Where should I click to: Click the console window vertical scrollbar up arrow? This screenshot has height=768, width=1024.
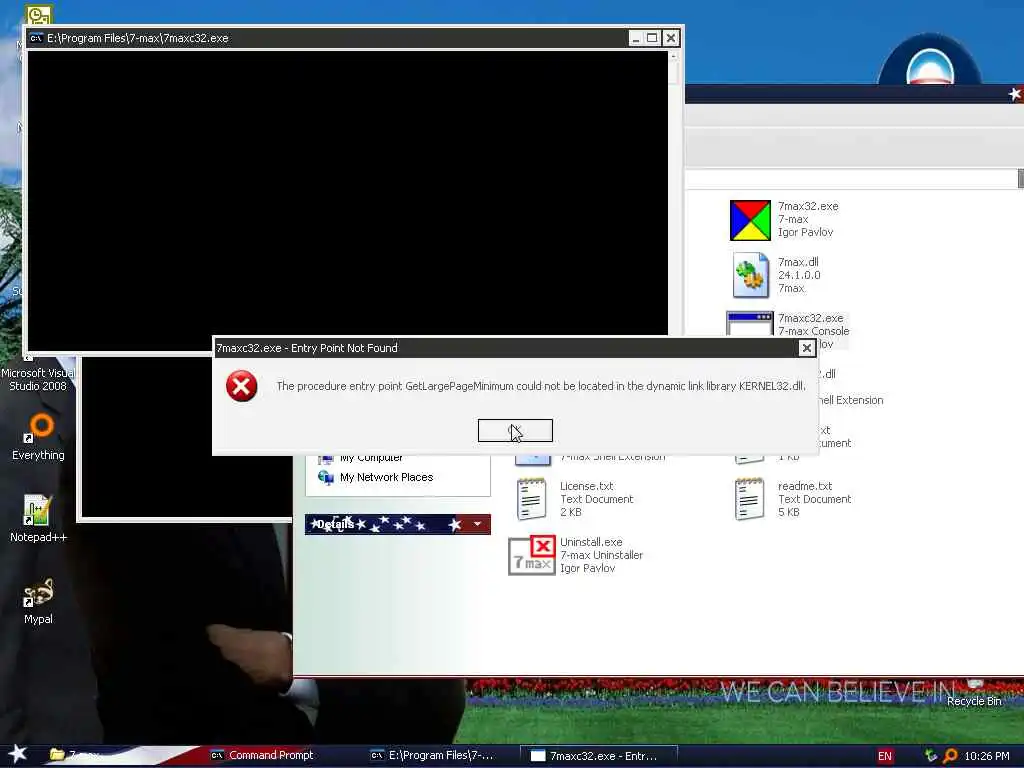tap(673, 57)
